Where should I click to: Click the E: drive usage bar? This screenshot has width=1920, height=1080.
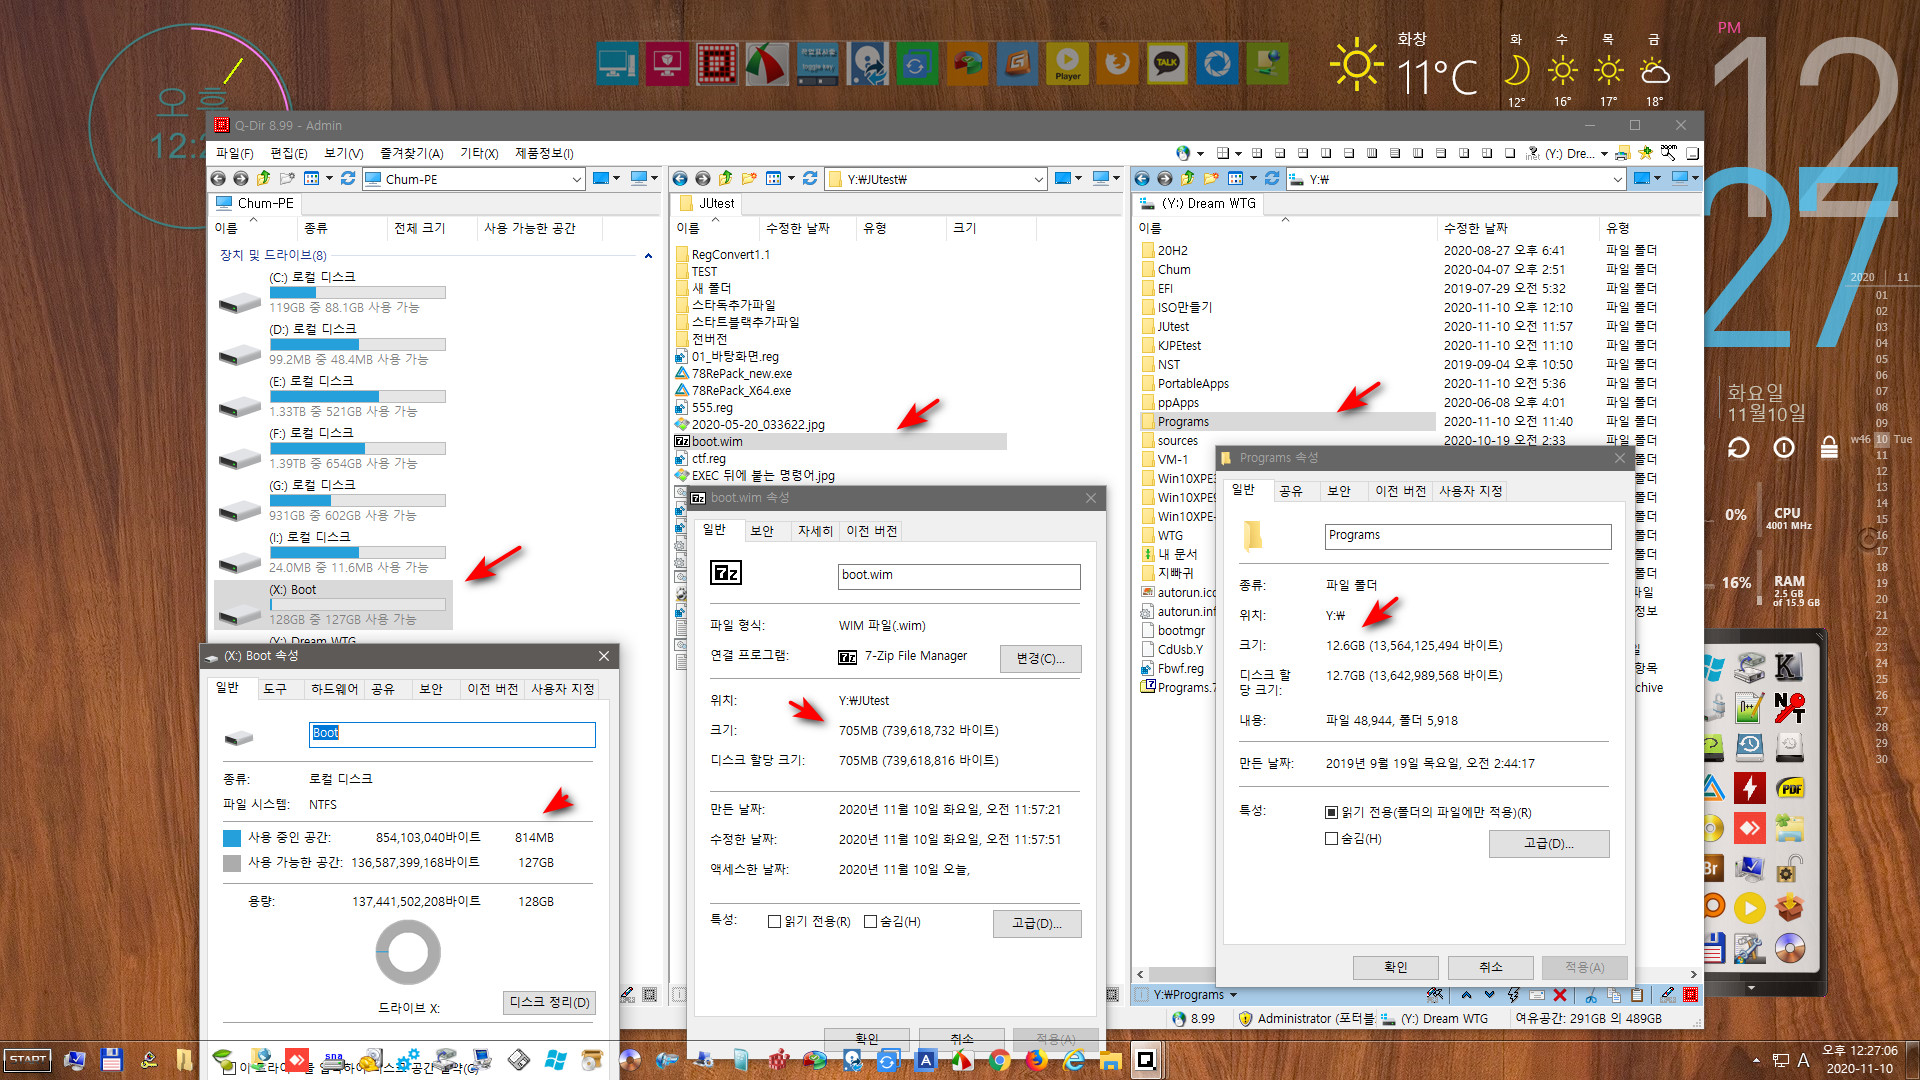click(357, 396)
